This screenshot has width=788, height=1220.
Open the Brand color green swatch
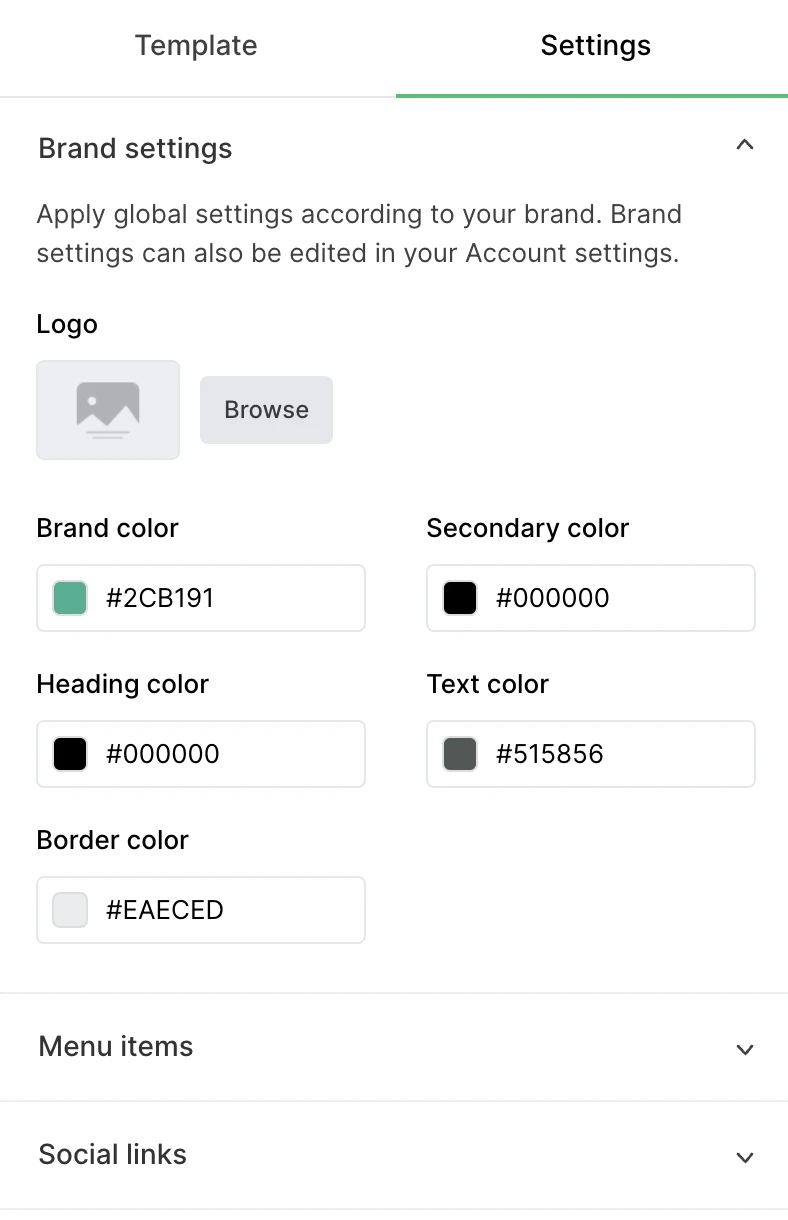tap(70, 598)
